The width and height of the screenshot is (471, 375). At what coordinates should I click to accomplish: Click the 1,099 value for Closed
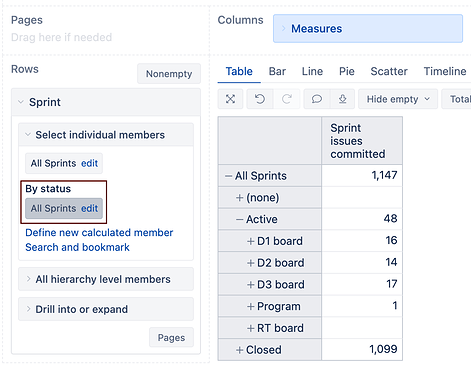pos(362,350)
